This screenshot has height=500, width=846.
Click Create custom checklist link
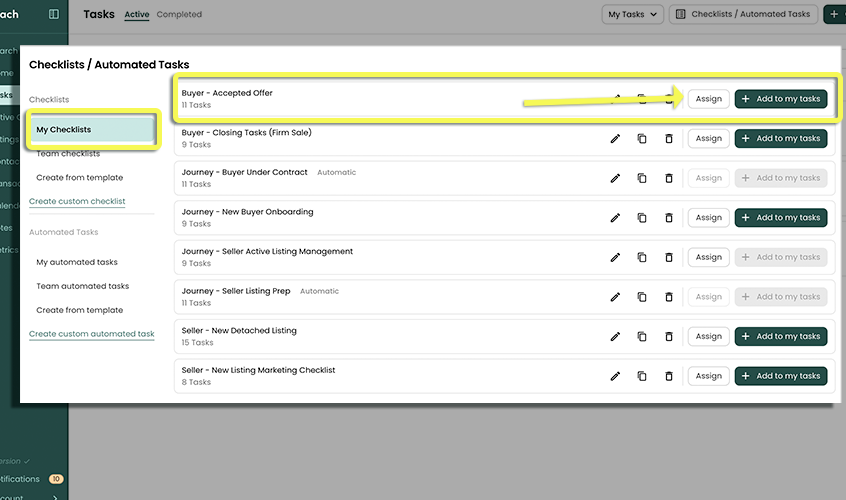point(77,202)
